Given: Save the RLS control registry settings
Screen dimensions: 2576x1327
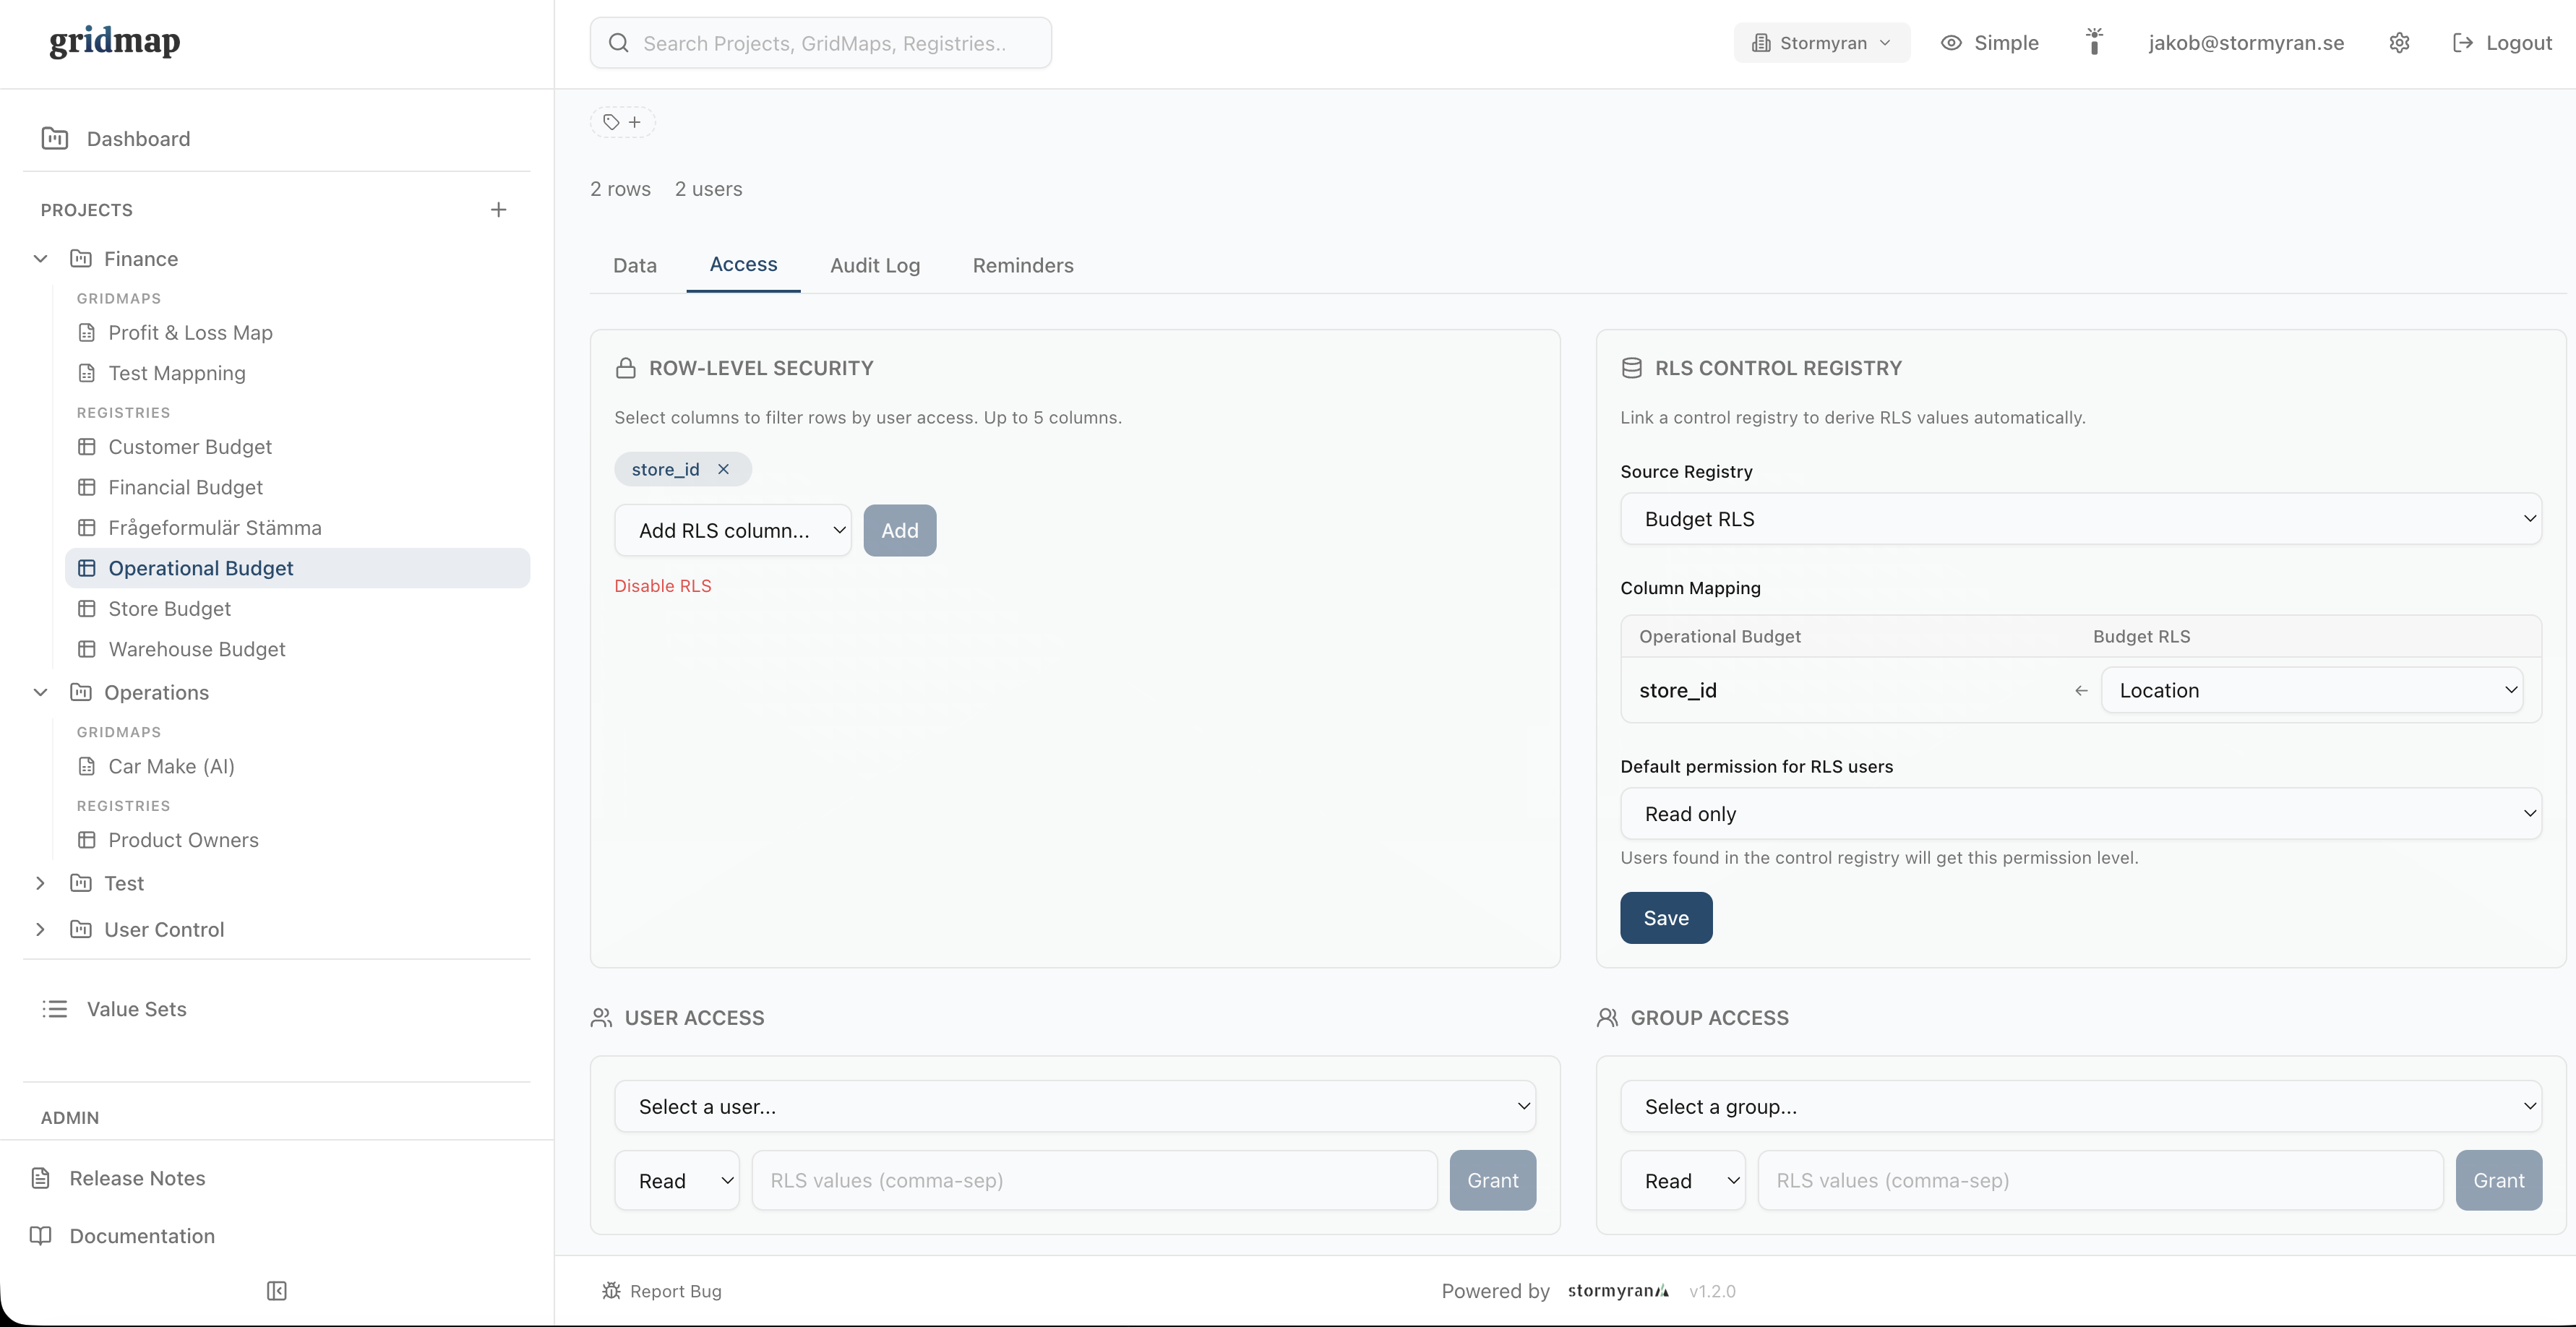Looking at the screenshot, I should point(1666,918).
